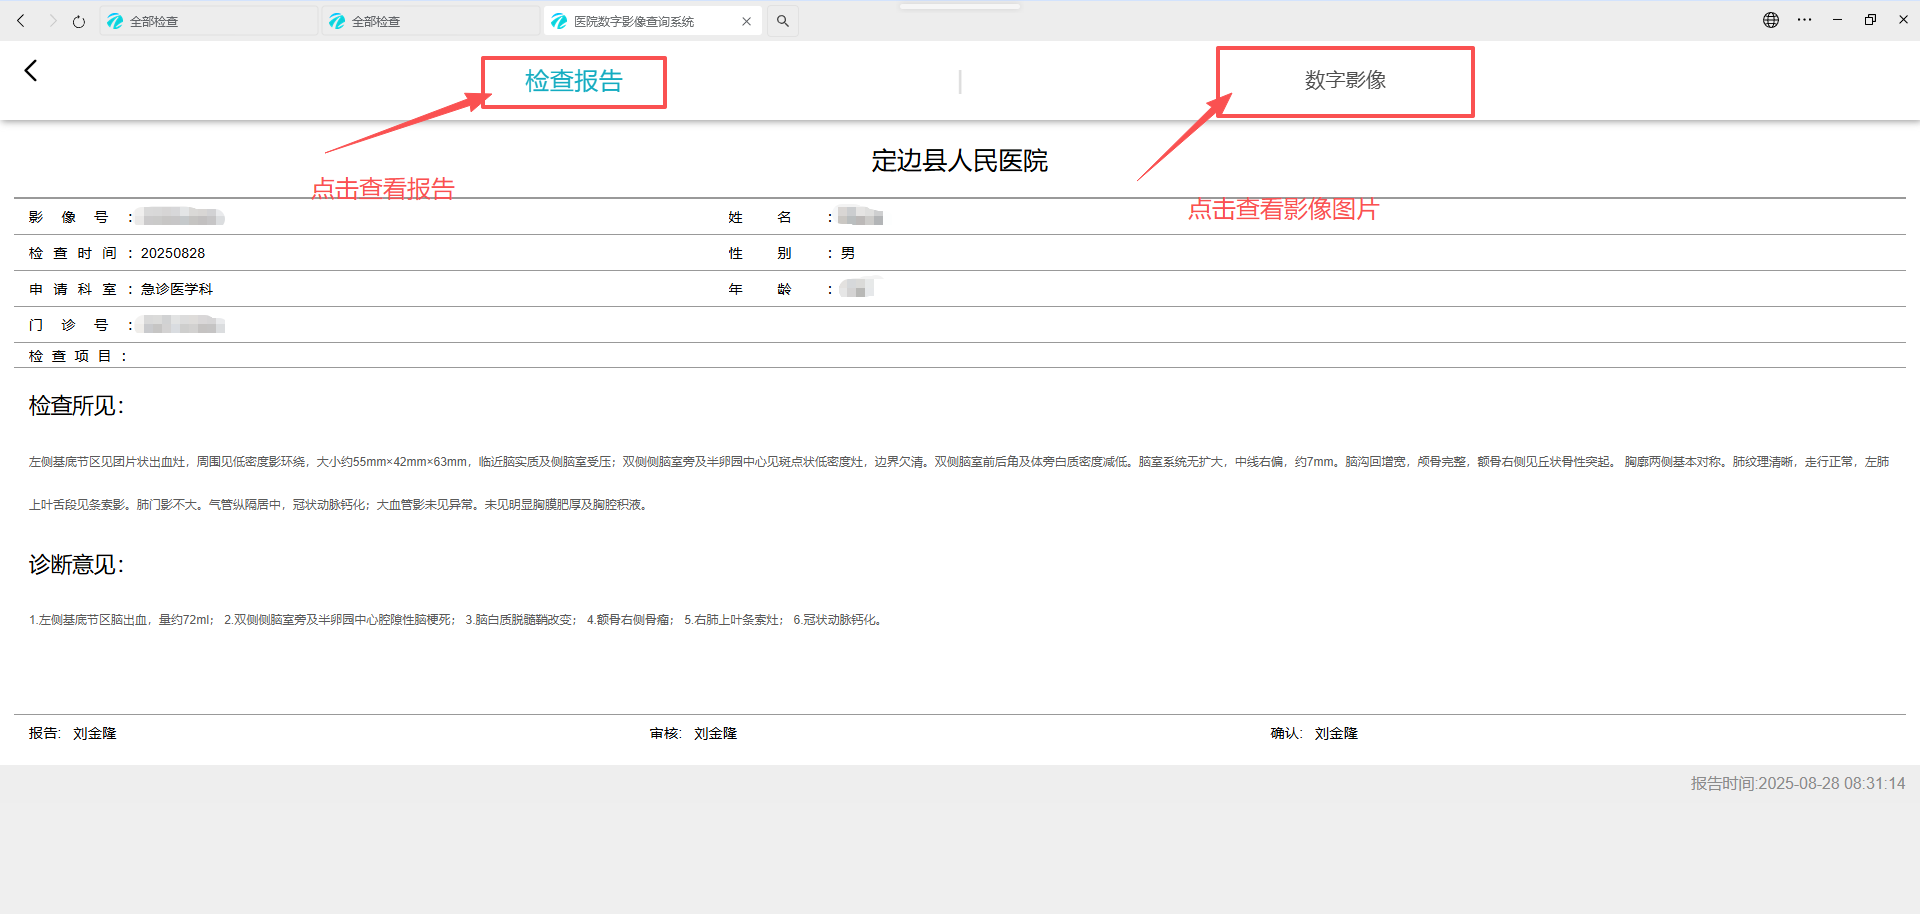The image size is (1920, 914).
Task: Open the 数字影像 tab
Action: pos(1345,80)
